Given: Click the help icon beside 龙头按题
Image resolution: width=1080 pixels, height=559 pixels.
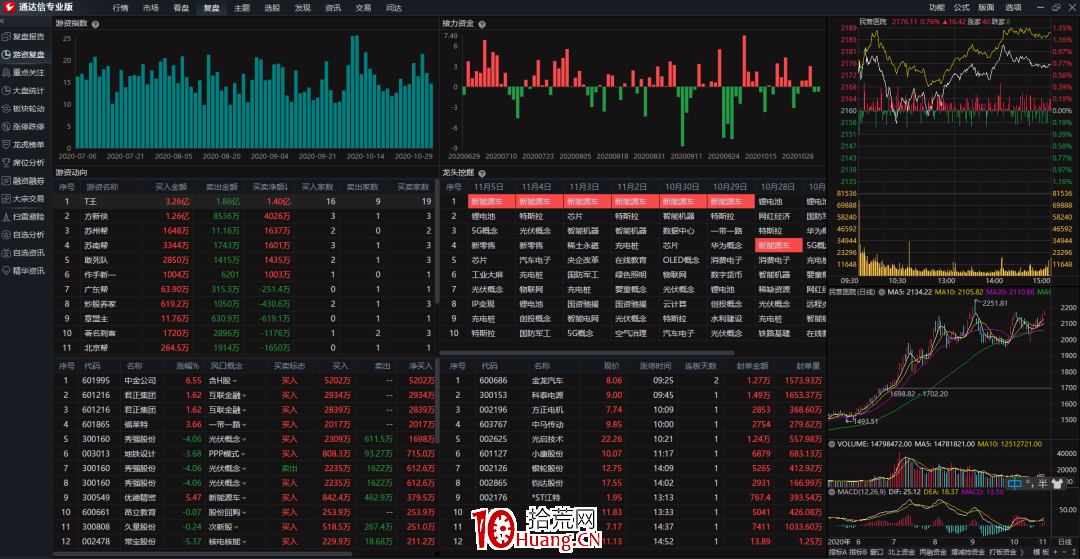Looking at the screenshot, I should point(482,173).
